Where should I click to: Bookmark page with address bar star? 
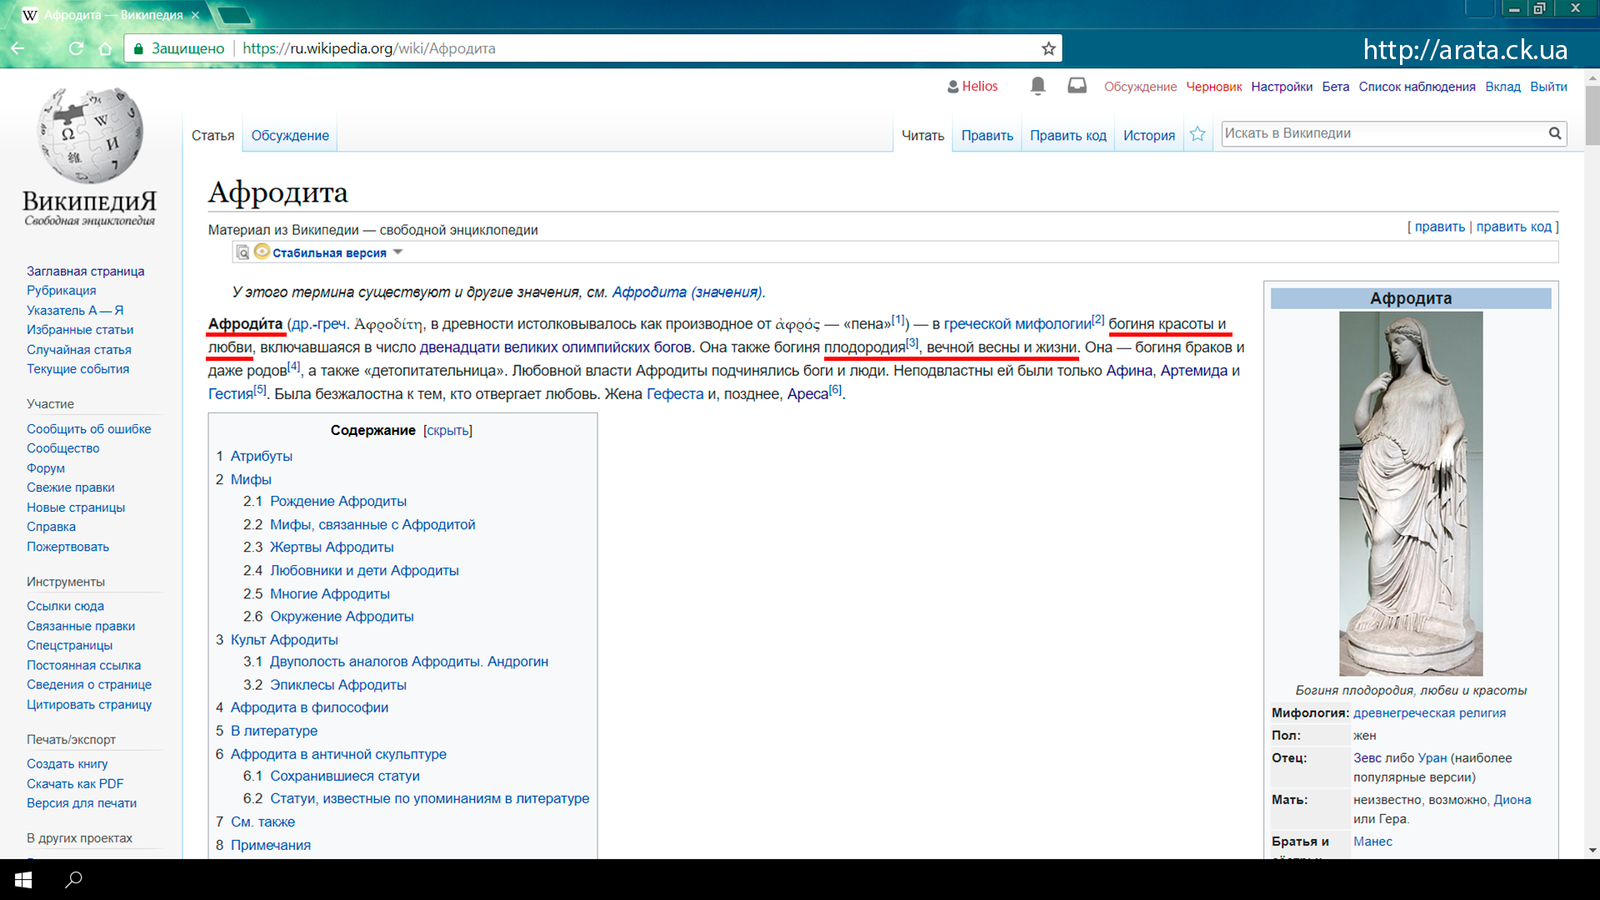[1048, 48]
